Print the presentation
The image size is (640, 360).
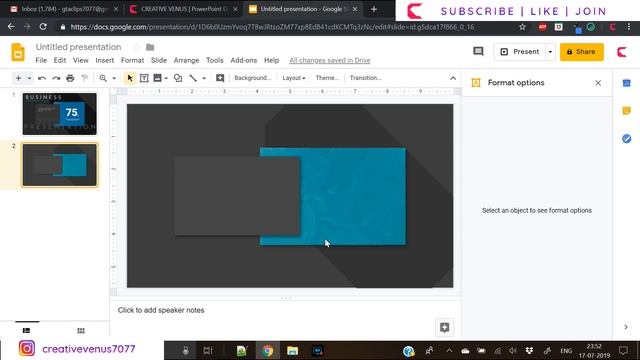[70, 78]
